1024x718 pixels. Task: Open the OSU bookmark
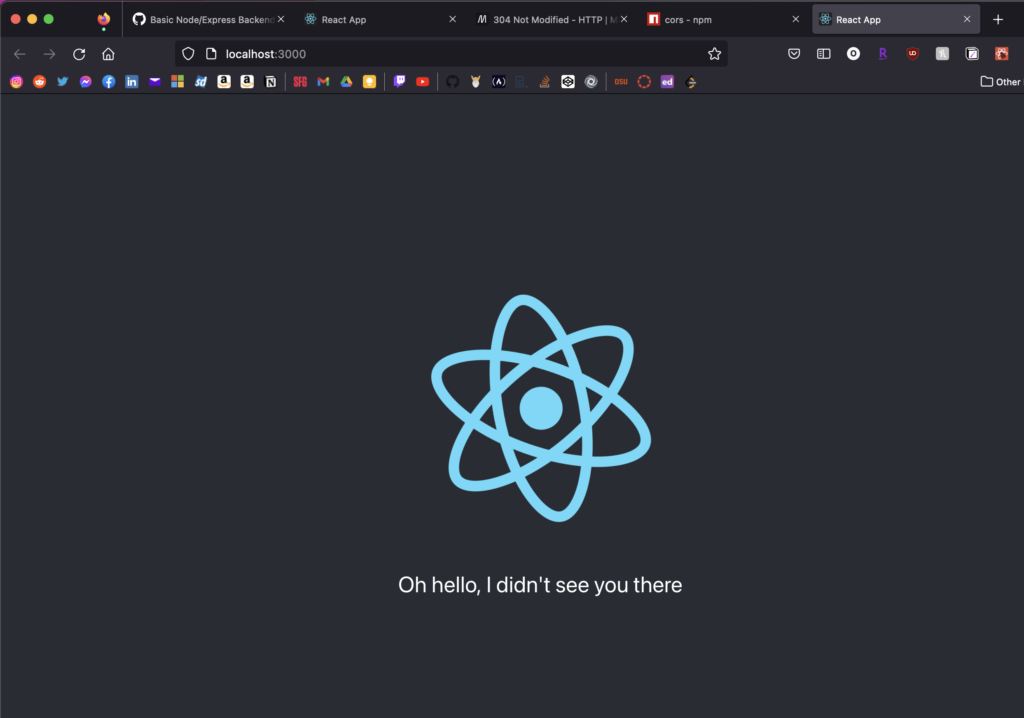click(x=621, y=82)
